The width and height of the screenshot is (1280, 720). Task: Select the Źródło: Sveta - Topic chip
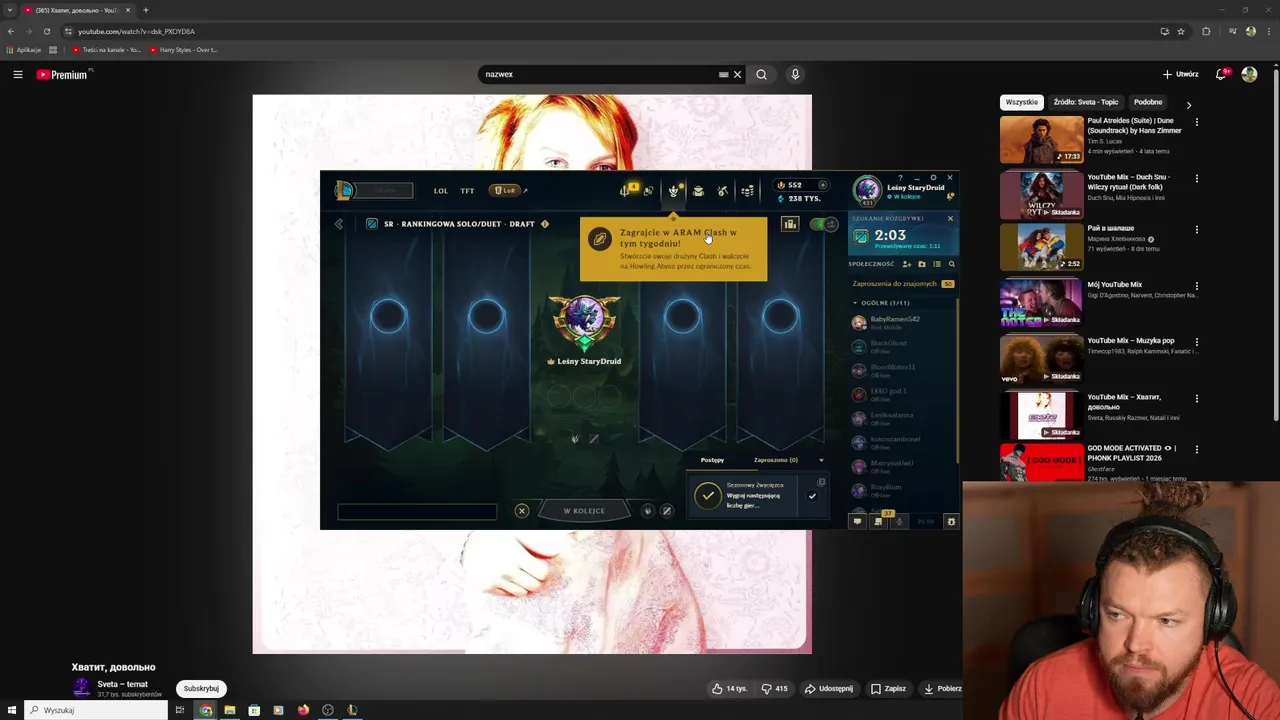(x=1086, y=102)
